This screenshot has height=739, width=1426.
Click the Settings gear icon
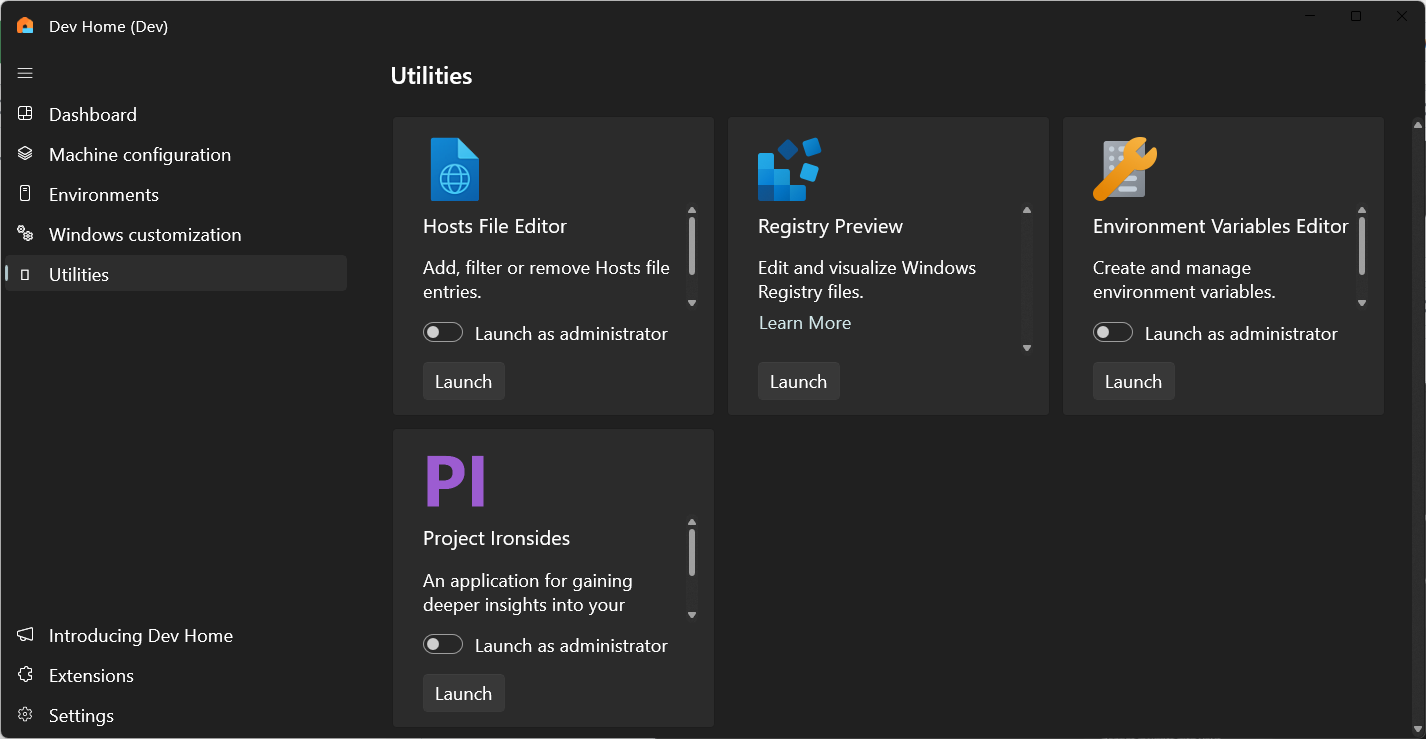pos(25,715)
